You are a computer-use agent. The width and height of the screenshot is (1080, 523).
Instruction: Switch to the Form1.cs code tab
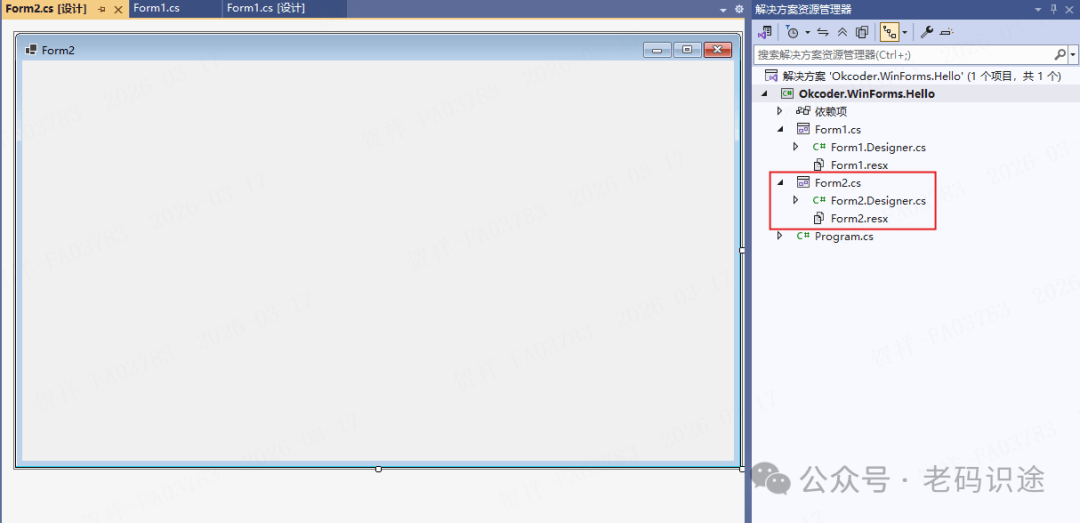[x=156, y=9]
